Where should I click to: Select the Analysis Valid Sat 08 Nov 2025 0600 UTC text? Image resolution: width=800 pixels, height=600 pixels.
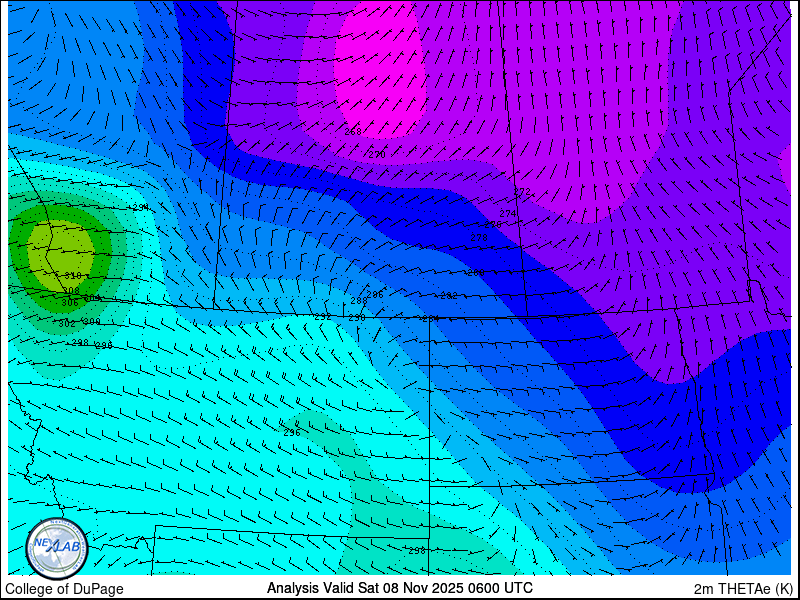pyautogui.click(x=399, y=587)
